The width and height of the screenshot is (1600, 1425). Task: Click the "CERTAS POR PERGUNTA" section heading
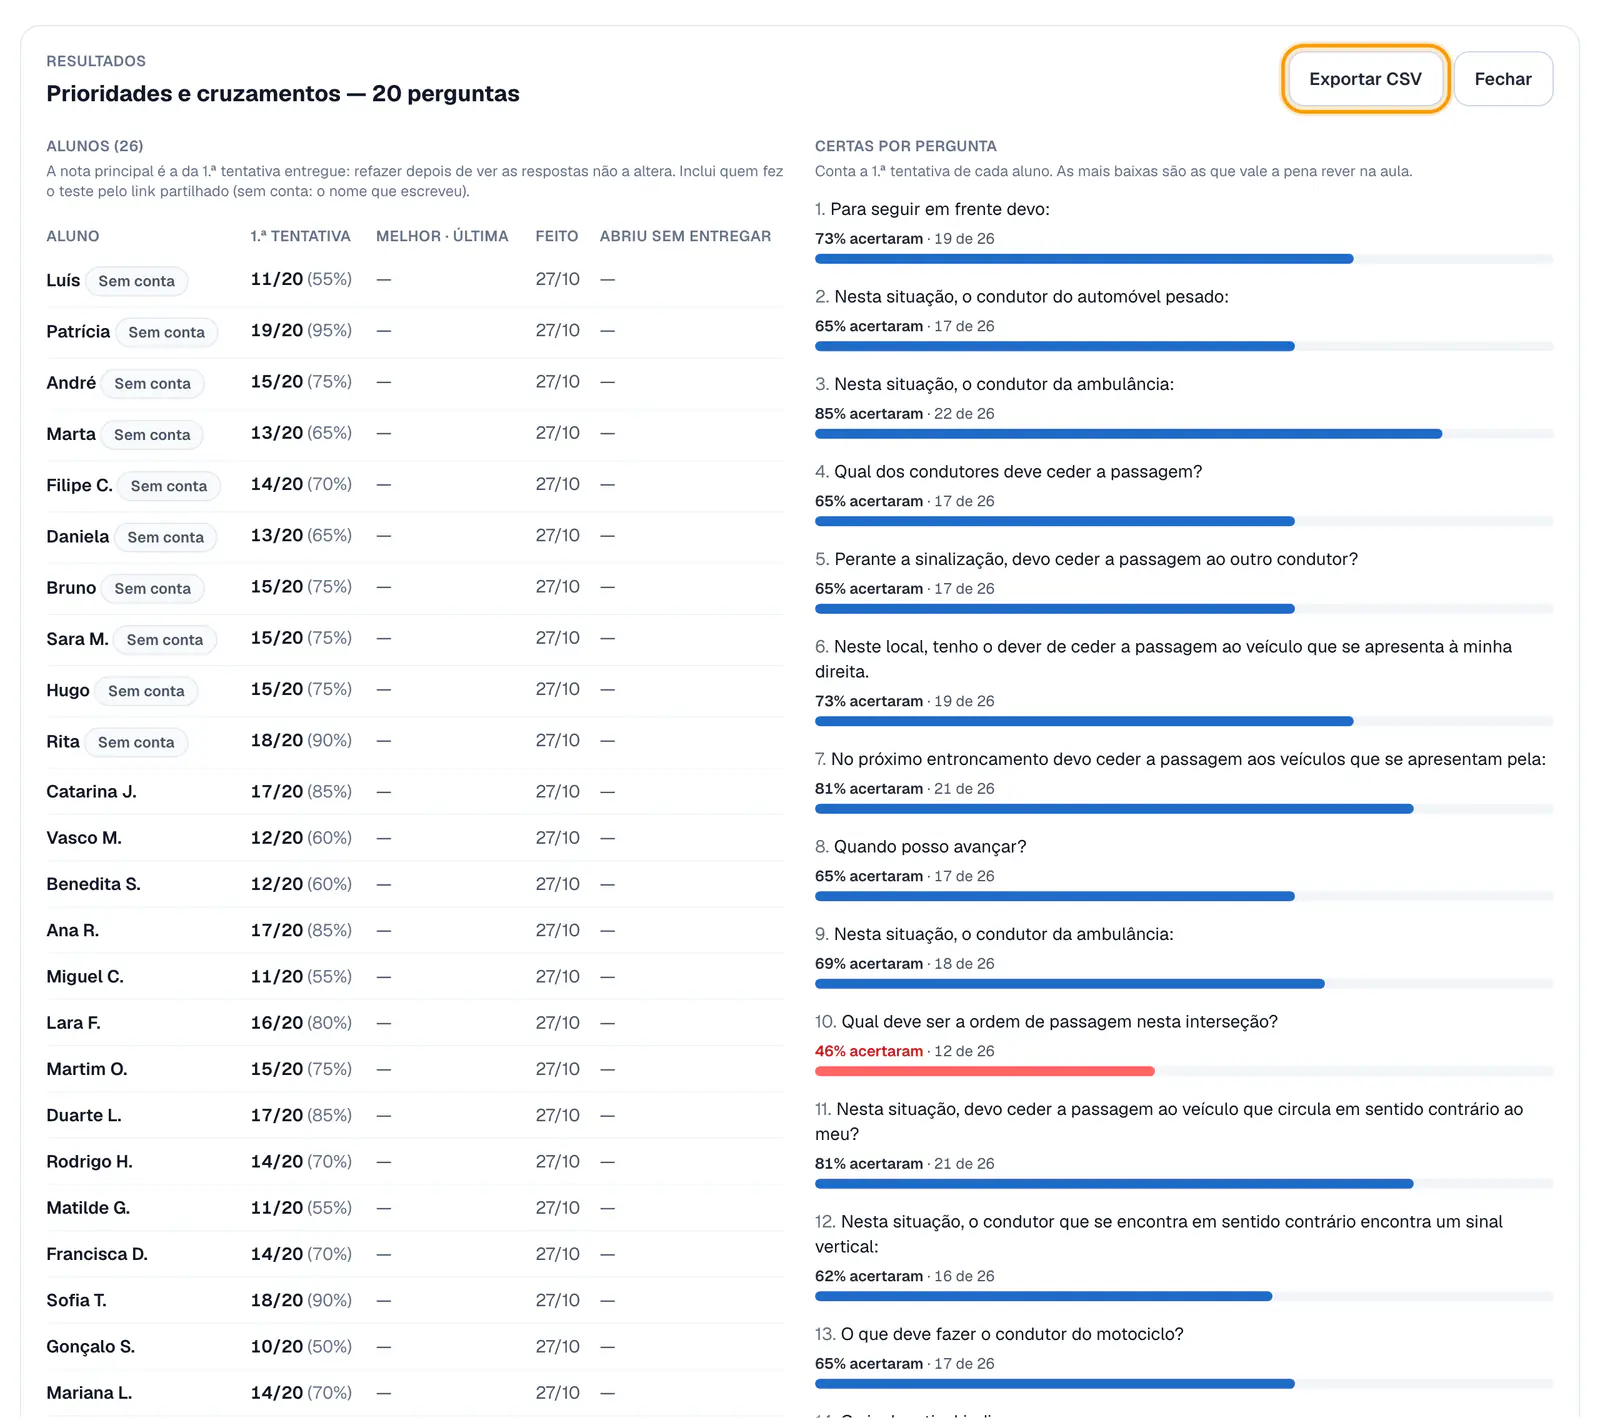click(906, 146)
